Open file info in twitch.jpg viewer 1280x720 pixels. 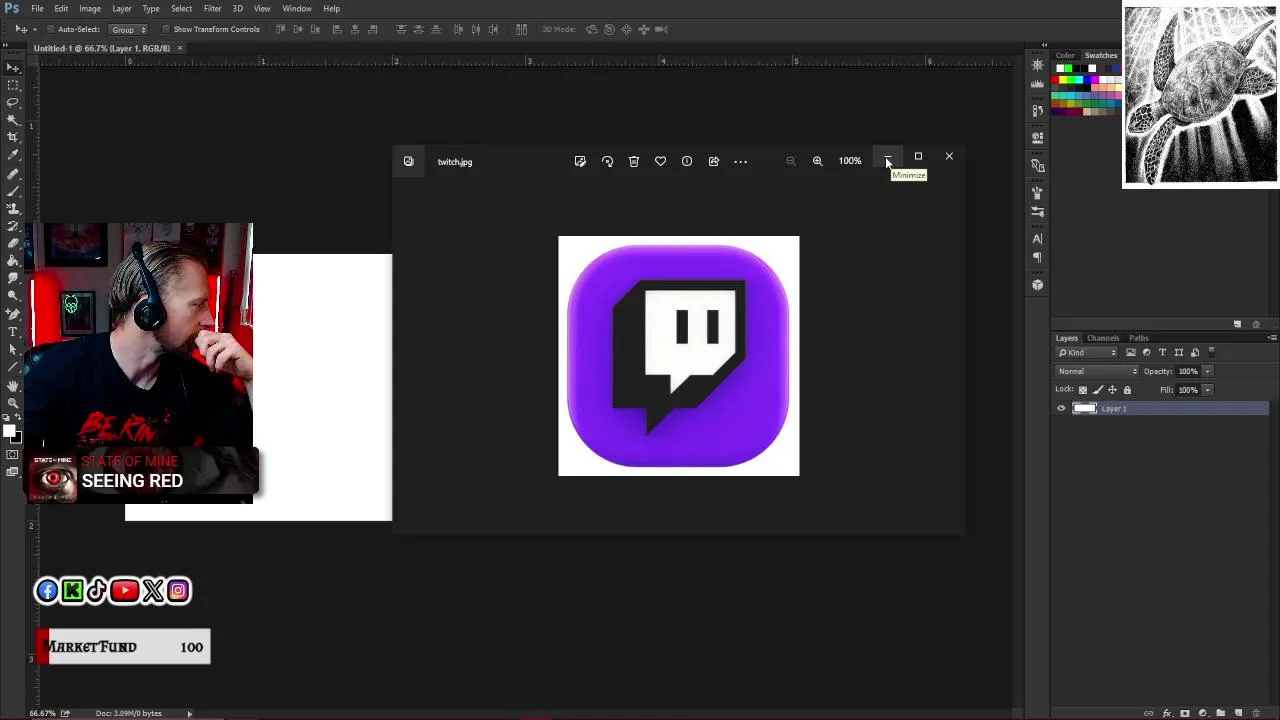pos(687,161)
